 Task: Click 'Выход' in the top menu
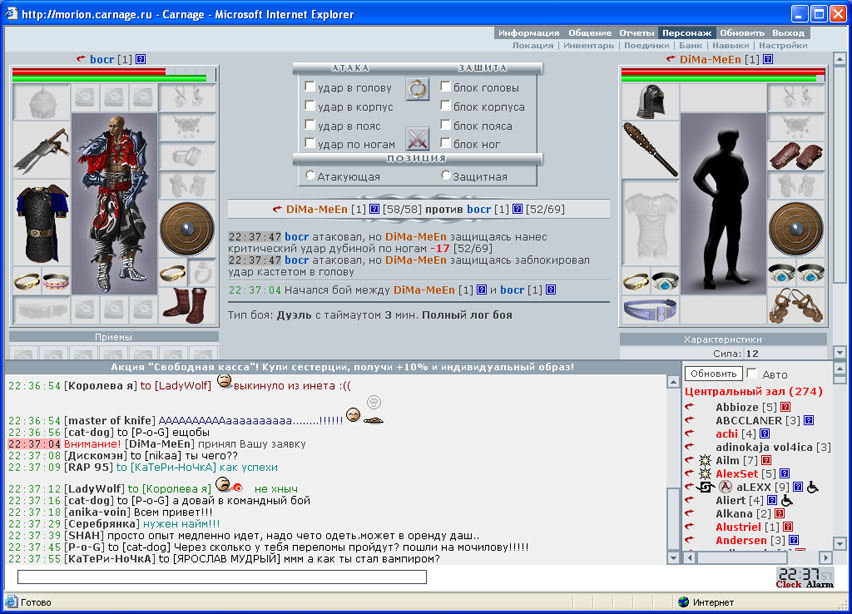tap(788, 33)
